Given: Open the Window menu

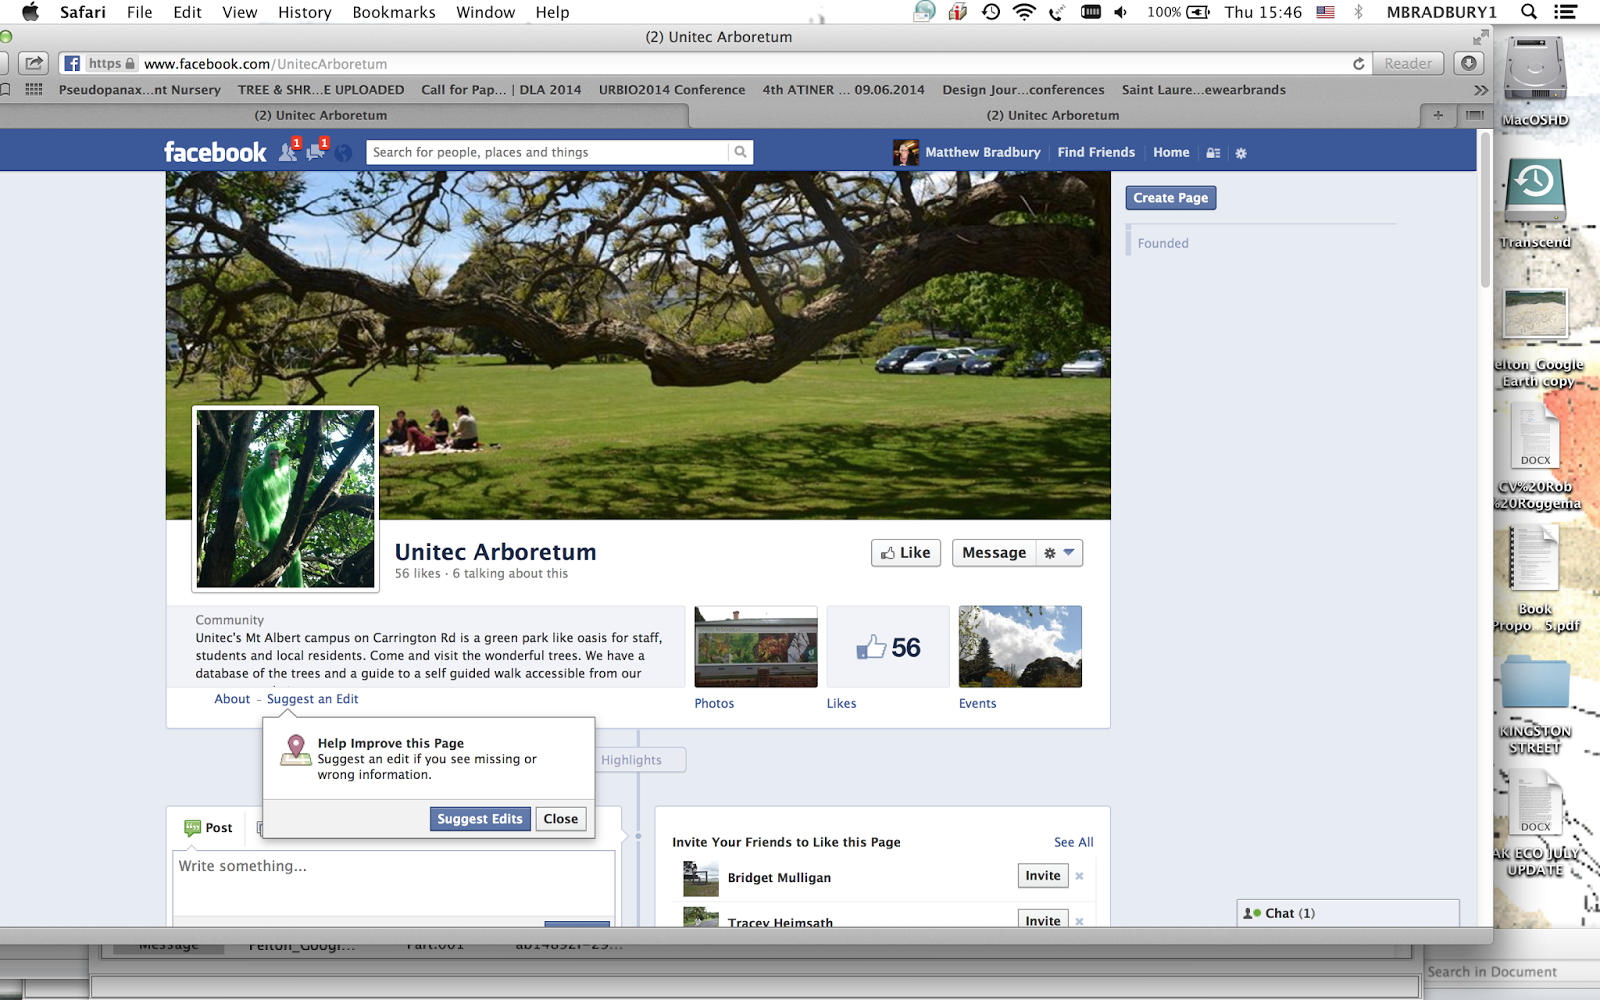Looking at the screenshot, I should point(486,12).
